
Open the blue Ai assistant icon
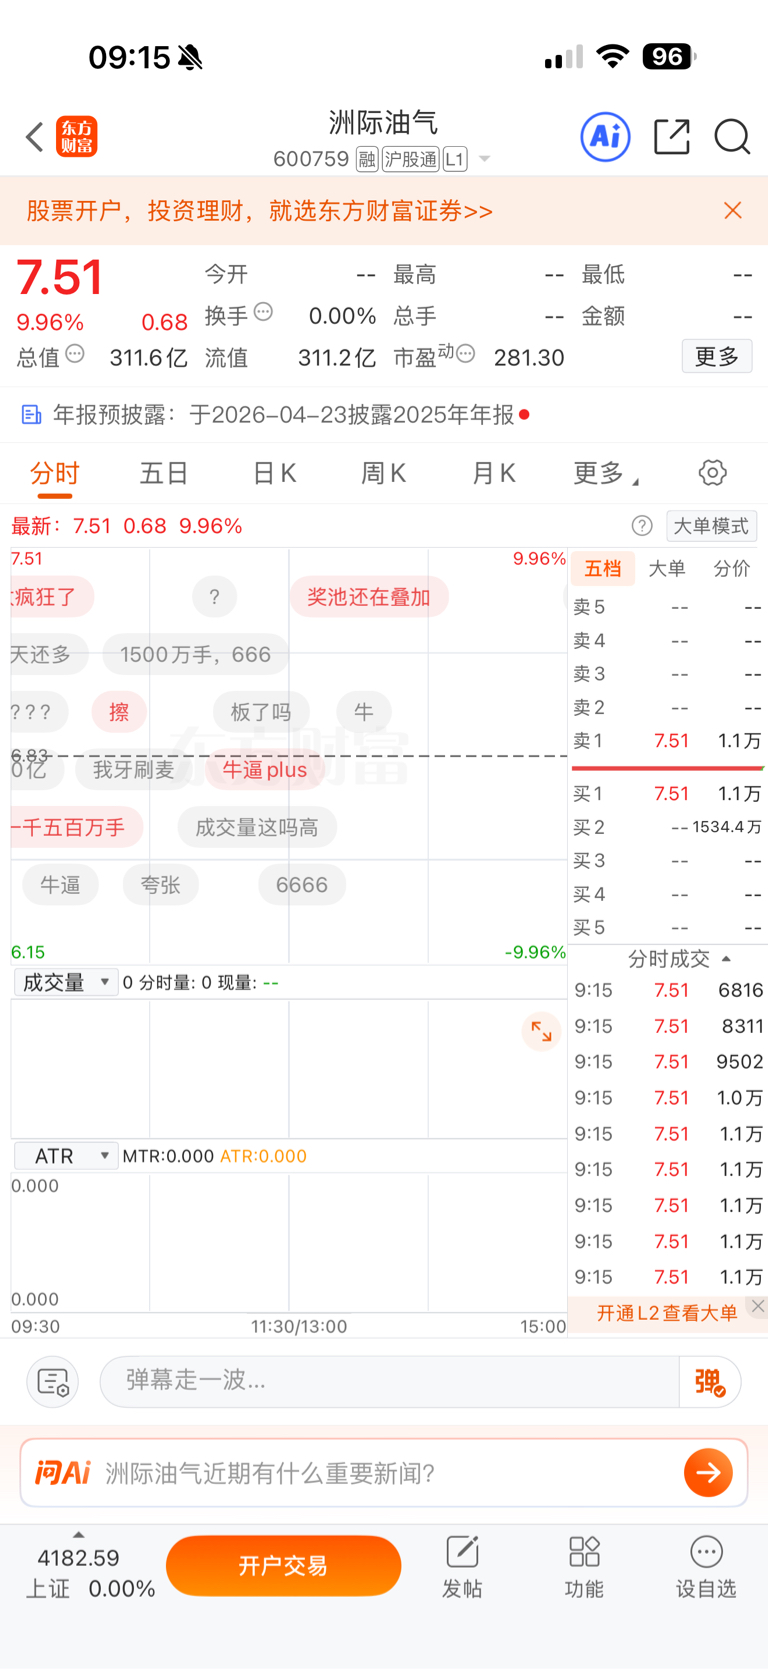coord(605,136)
